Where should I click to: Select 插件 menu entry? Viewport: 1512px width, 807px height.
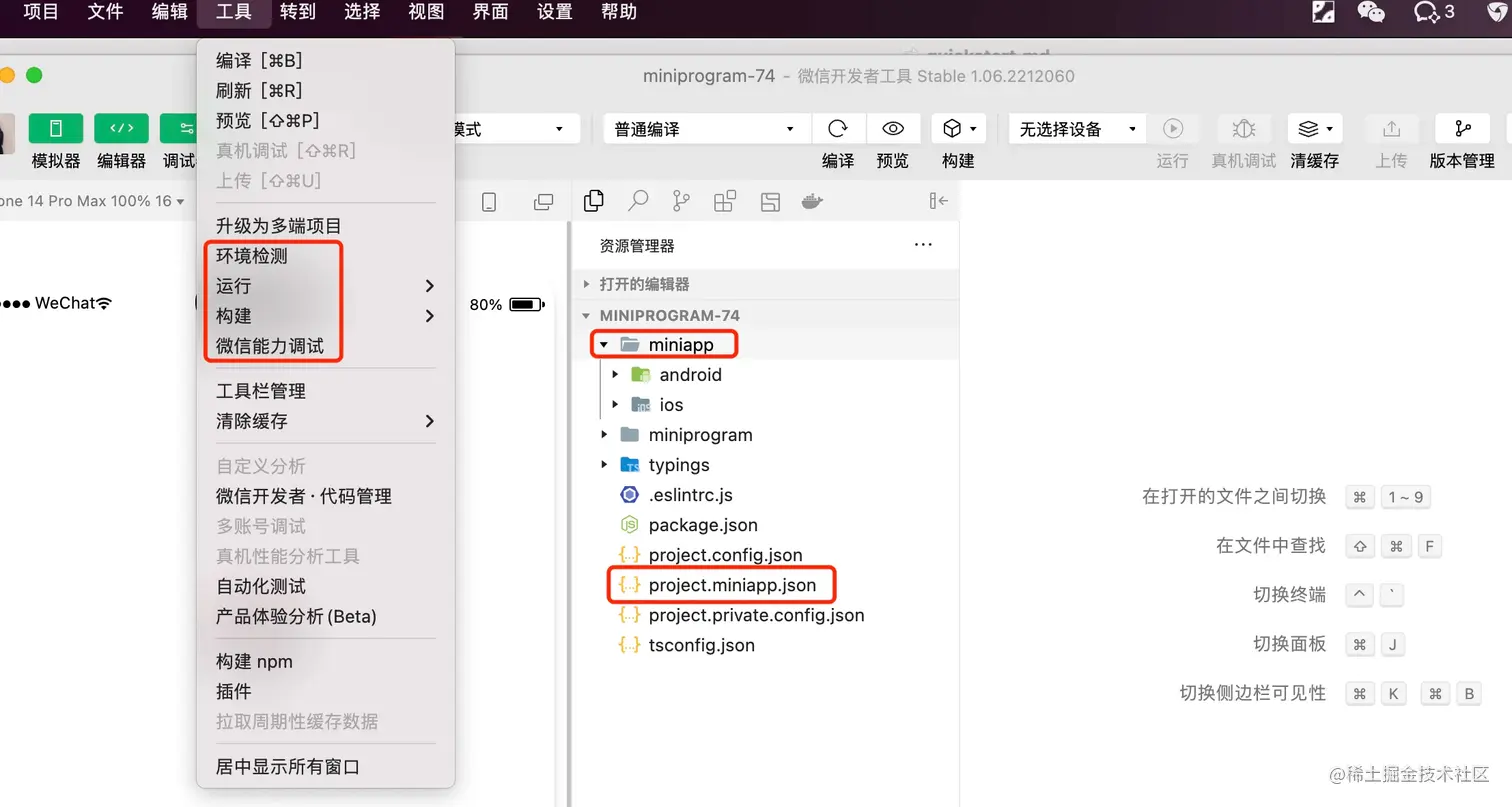tap(326, 691)
